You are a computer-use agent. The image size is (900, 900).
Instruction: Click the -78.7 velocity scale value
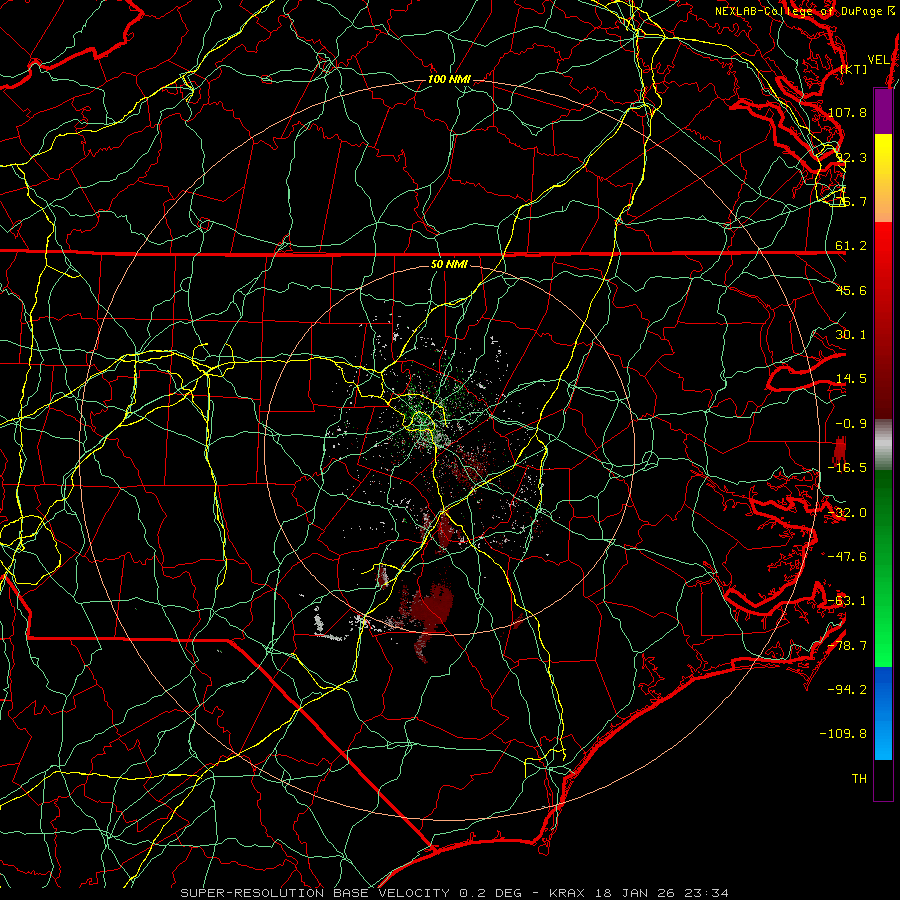(x=847, y=646)
